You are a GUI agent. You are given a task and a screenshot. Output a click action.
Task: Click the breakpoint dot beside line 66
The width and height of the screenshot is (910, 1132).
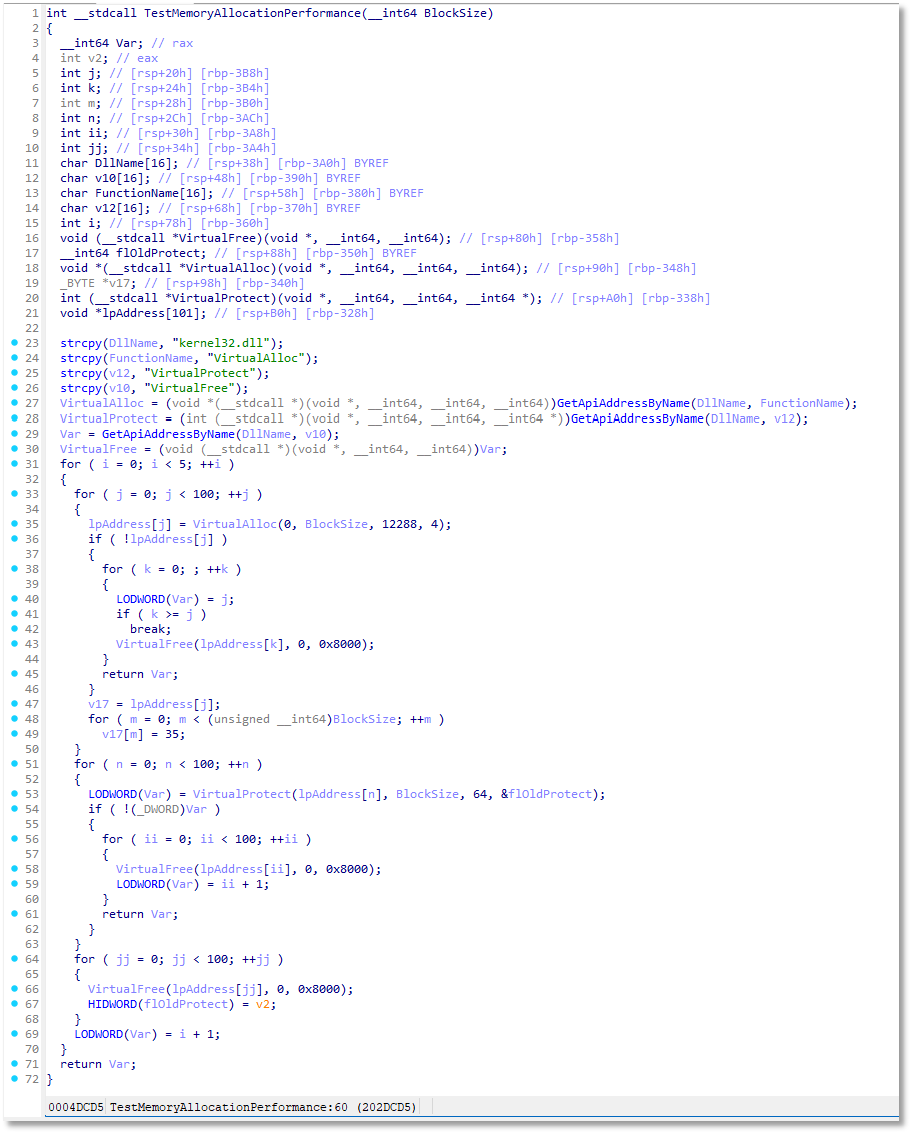click(x=14, y=988)
